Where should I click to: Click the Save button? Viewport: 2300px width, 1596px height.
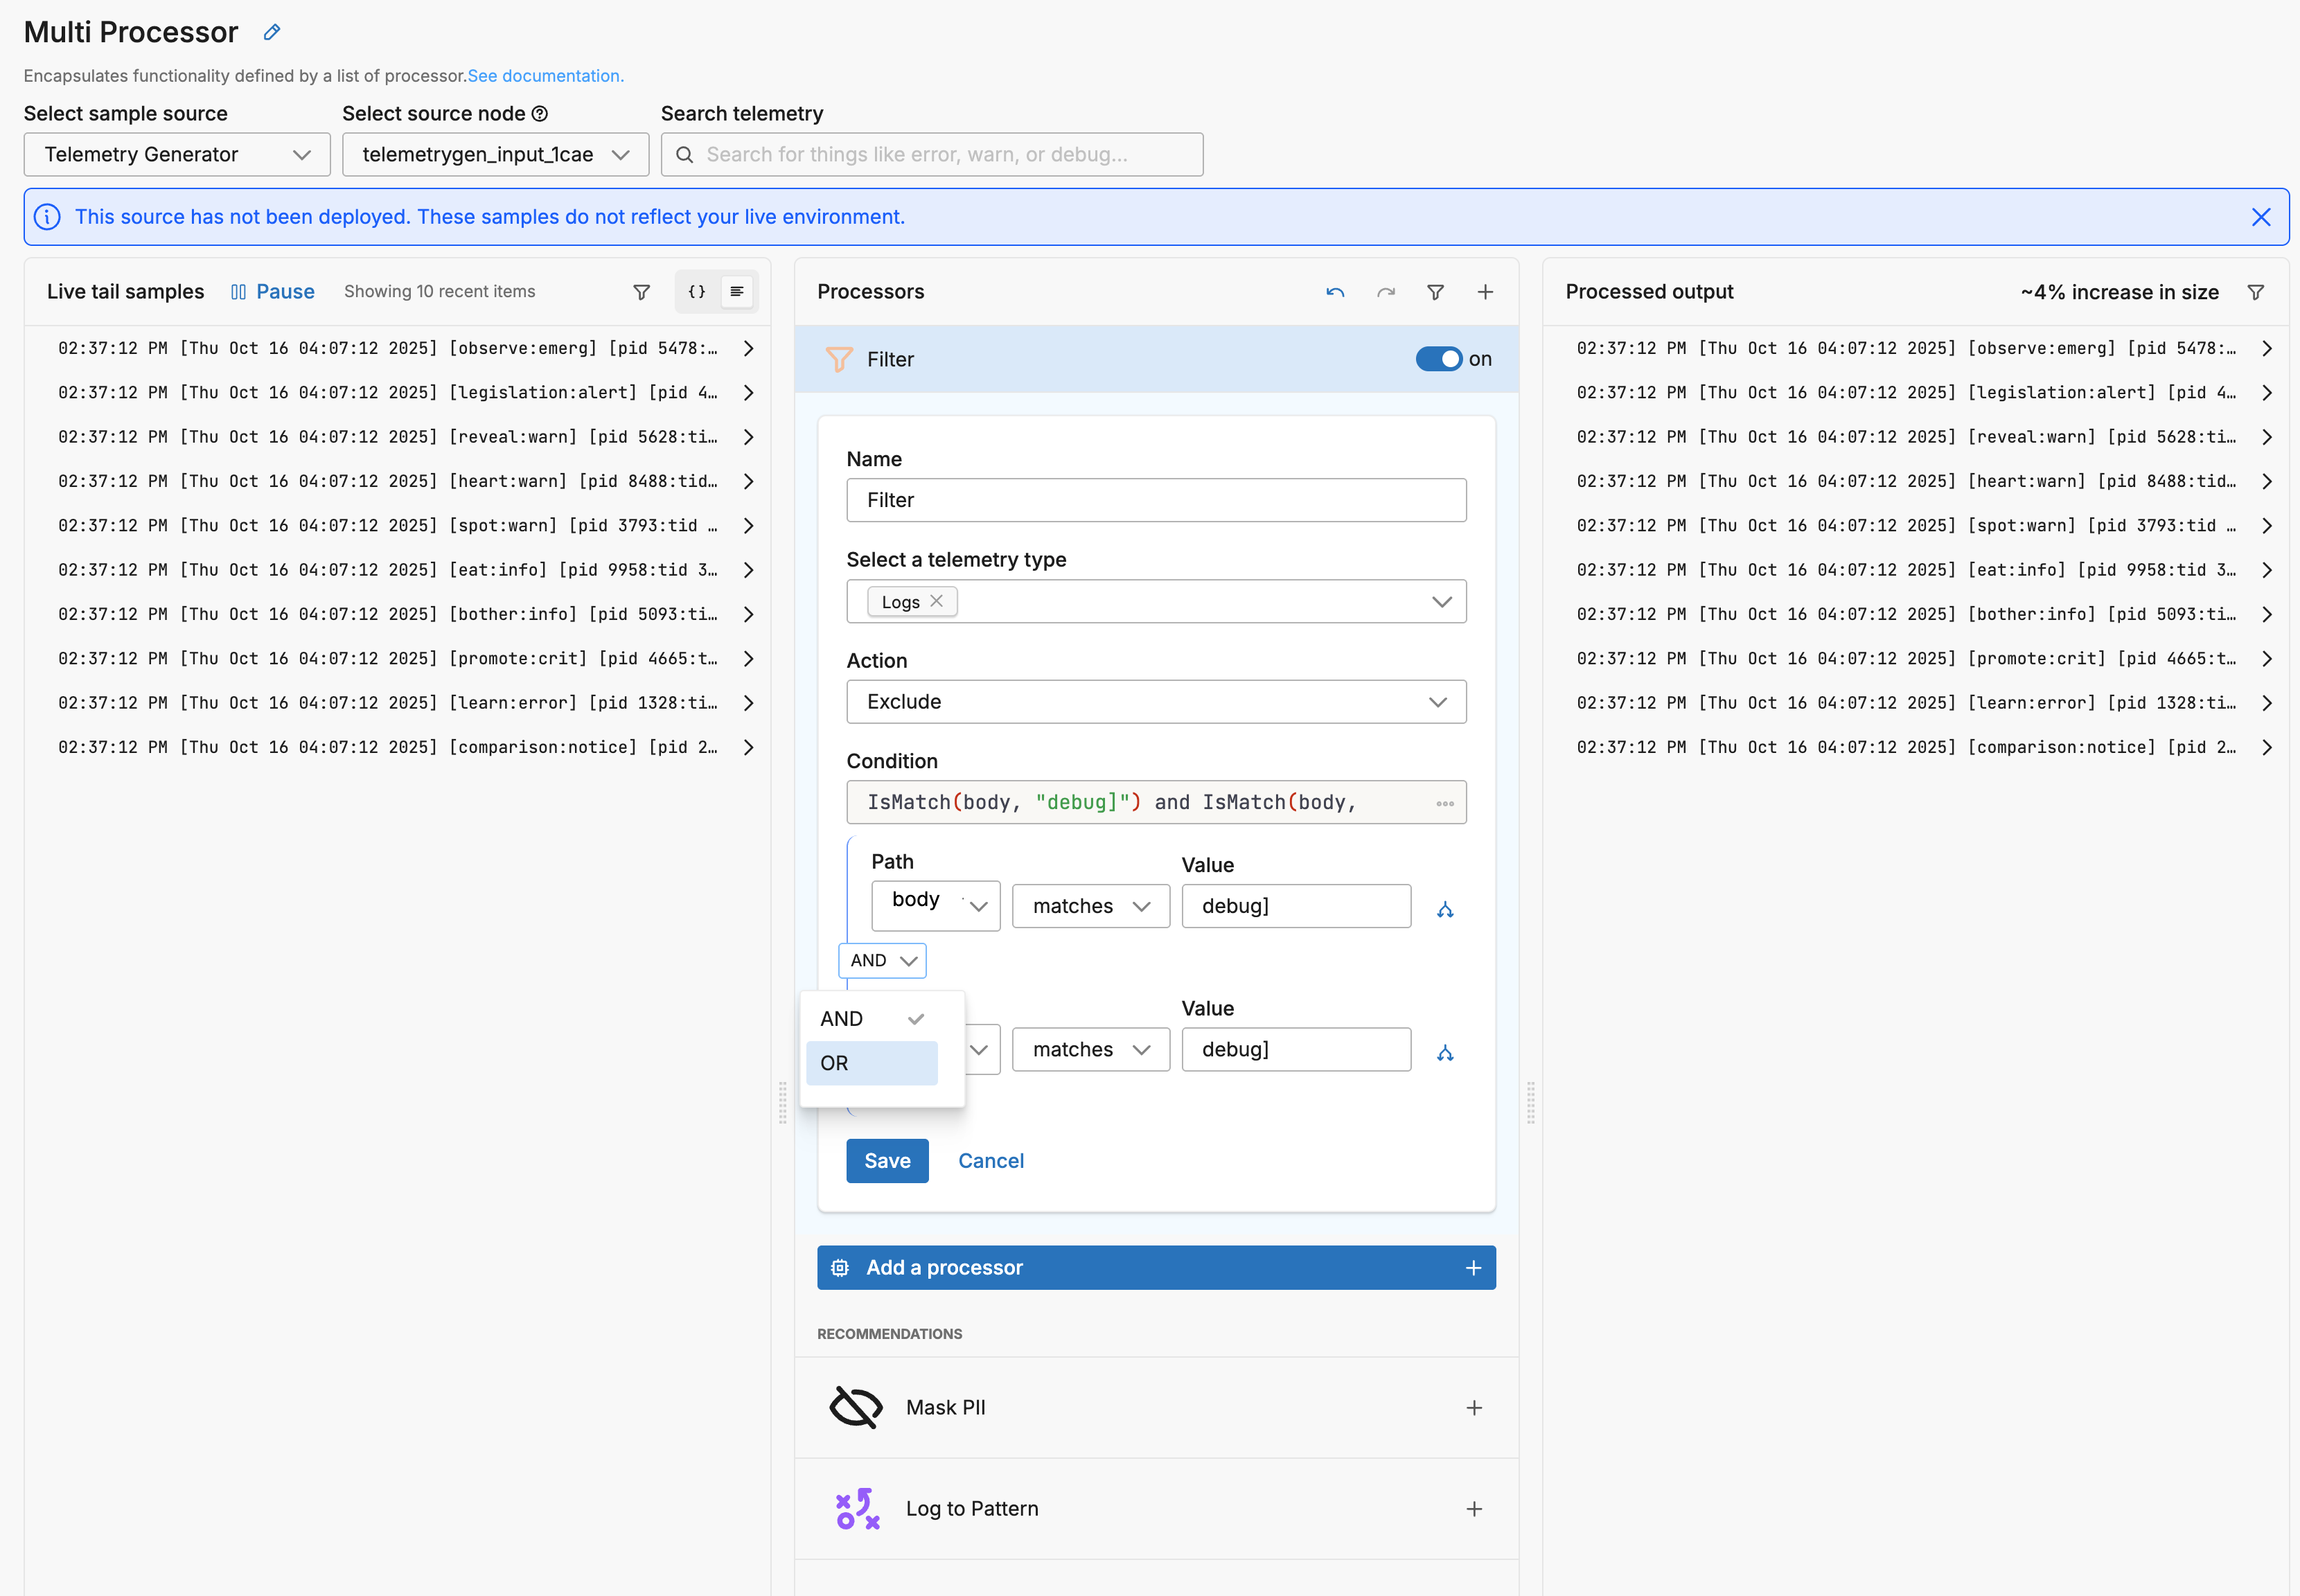pyautogui.click(x=886, y=1161)
